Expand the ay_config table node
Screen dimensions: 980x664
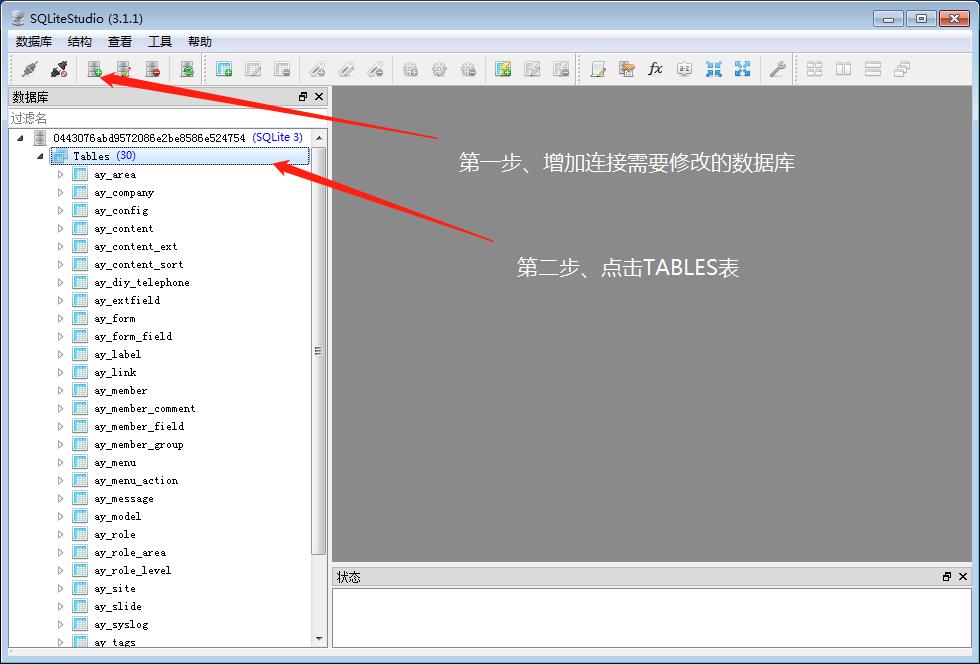pyautogui.click(x=61, y=211)
